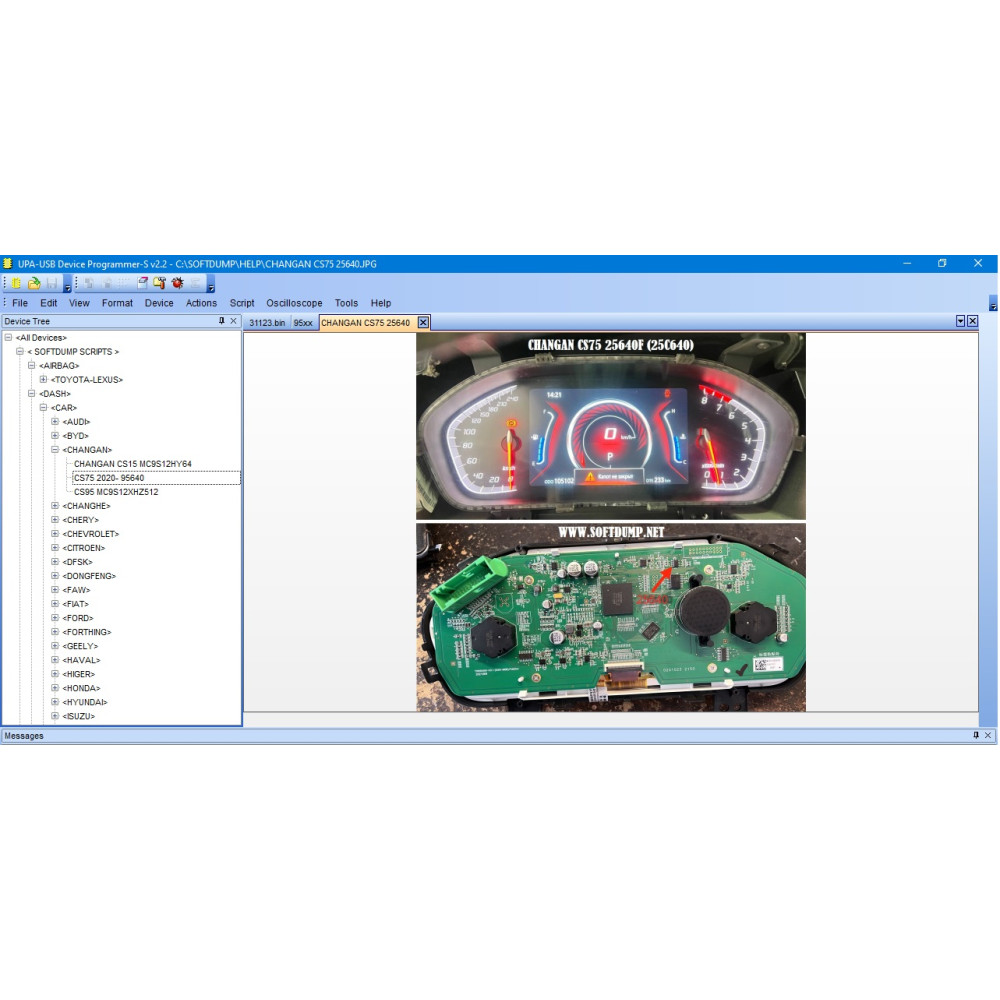Collapse the DASH tree node

(x=31, y=394)
